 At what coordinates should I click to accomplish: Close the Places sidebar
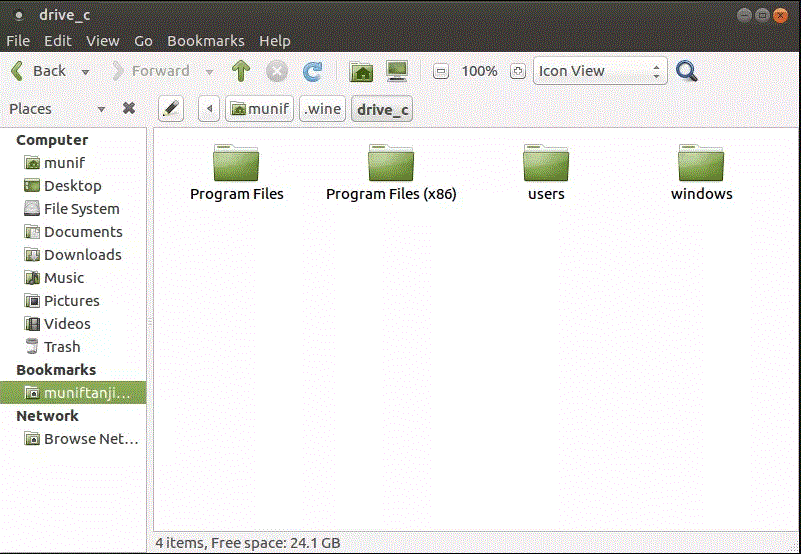129,108
